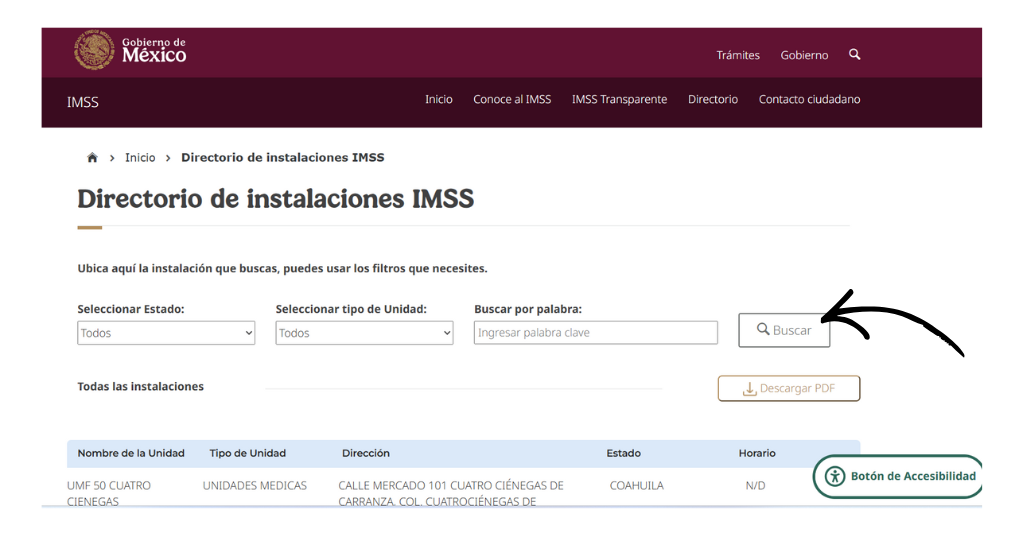Click the IMSS site title link
The image size is (1024, 536).
(x=82, y=102)
